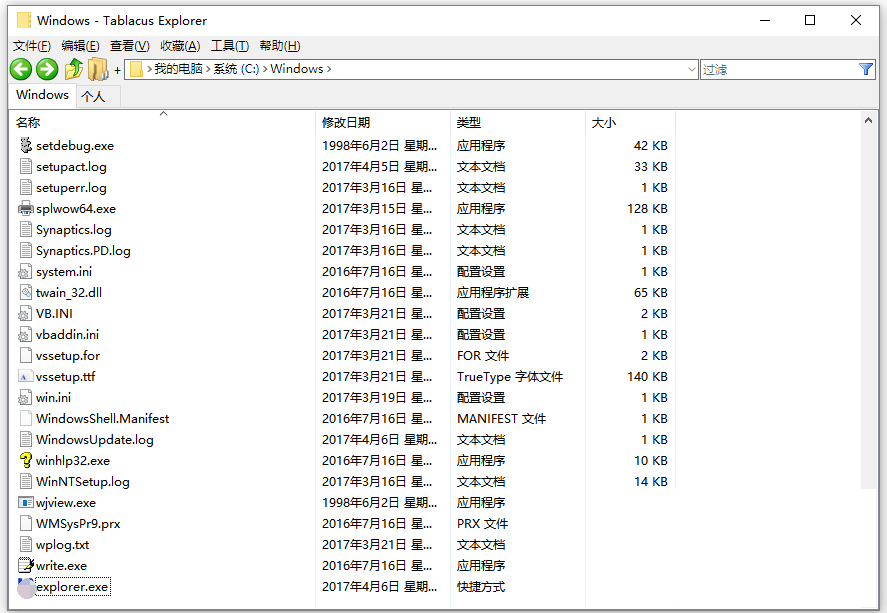
Task: Expand the chevron after Windows in breadcrumb
Action: click(x=328, y=69)
